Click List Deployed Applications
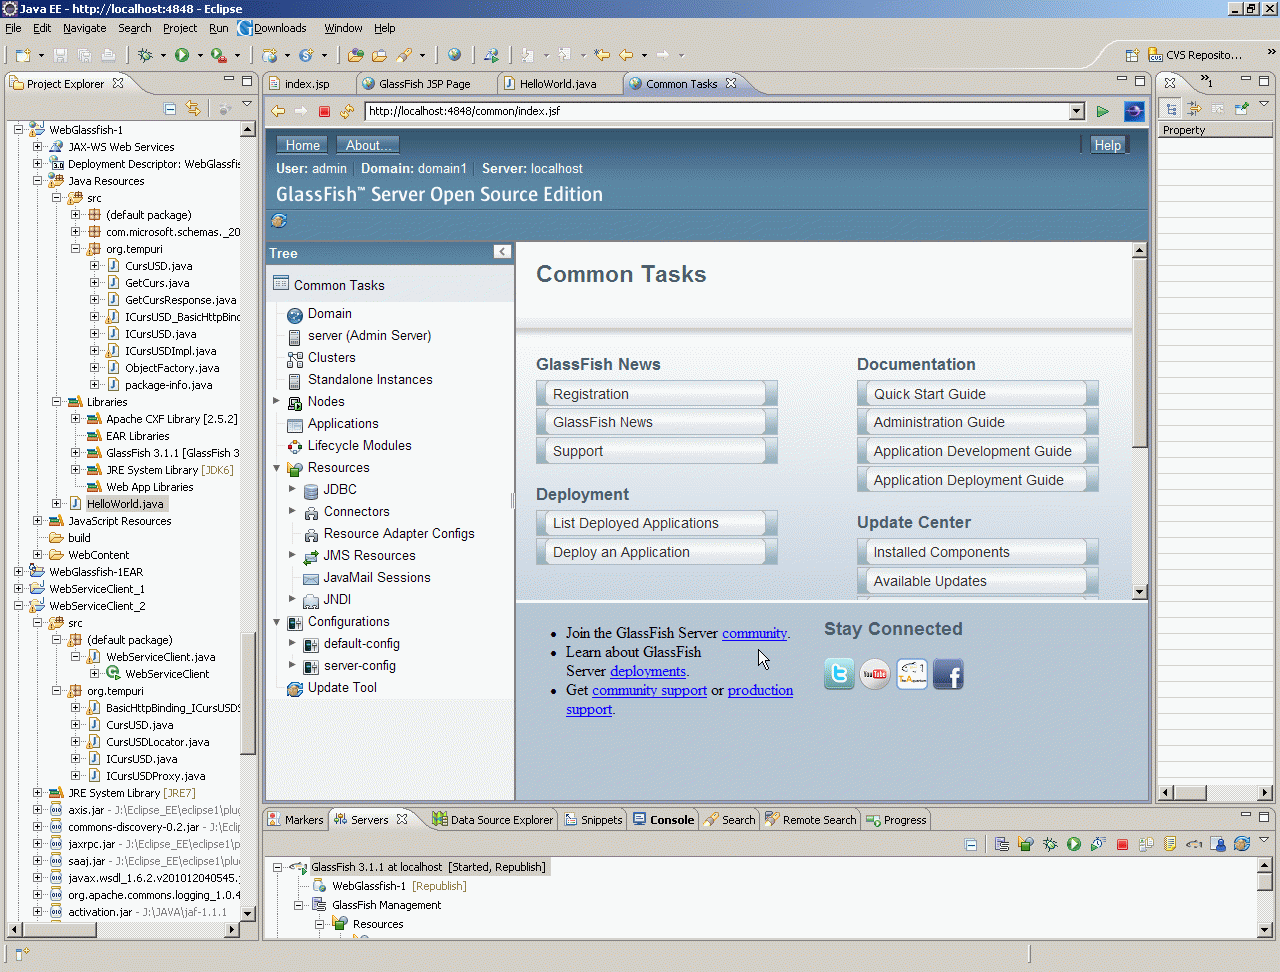1280x972 pixels. point(656,523)
